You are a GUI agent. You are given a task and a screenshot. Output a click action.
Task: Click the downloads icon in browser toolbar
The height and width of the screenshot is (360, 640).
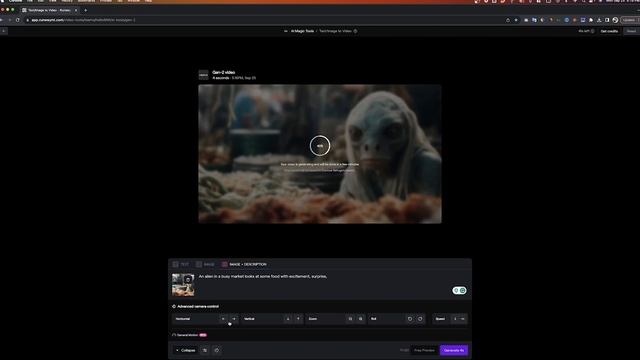coord(599,20)
